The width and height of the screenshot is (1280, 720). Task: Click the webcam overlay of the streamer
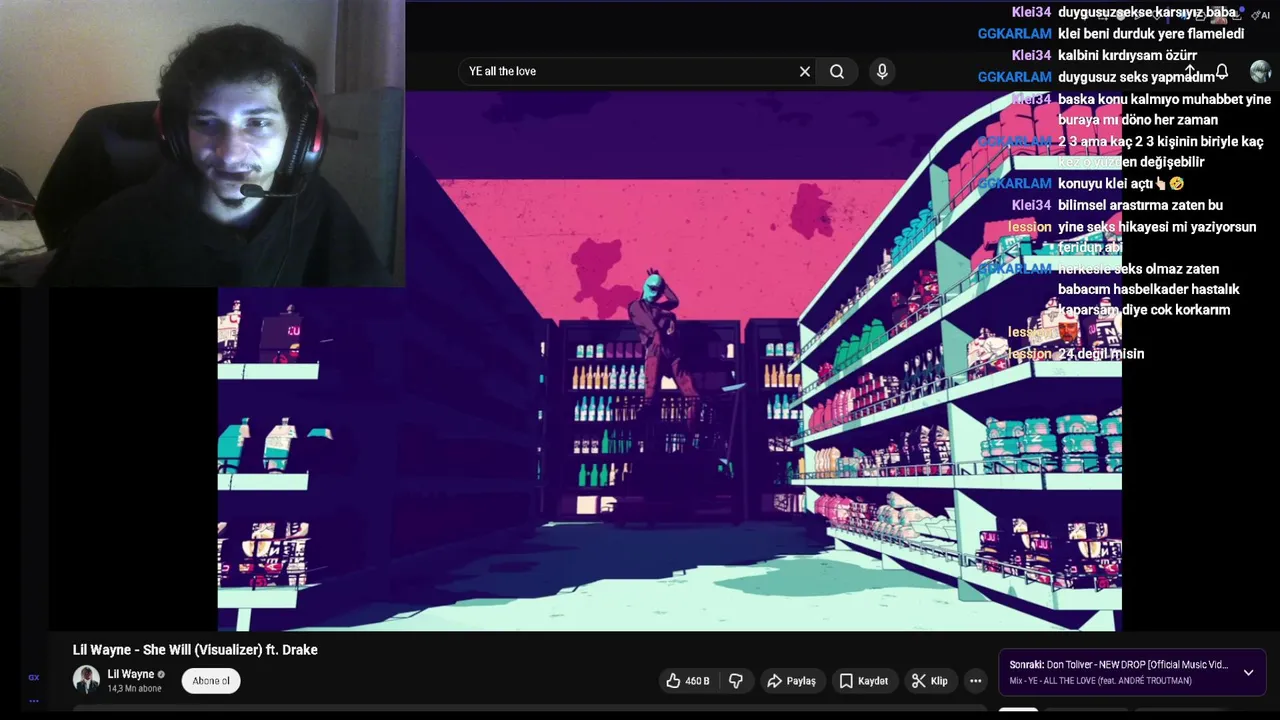202,143
